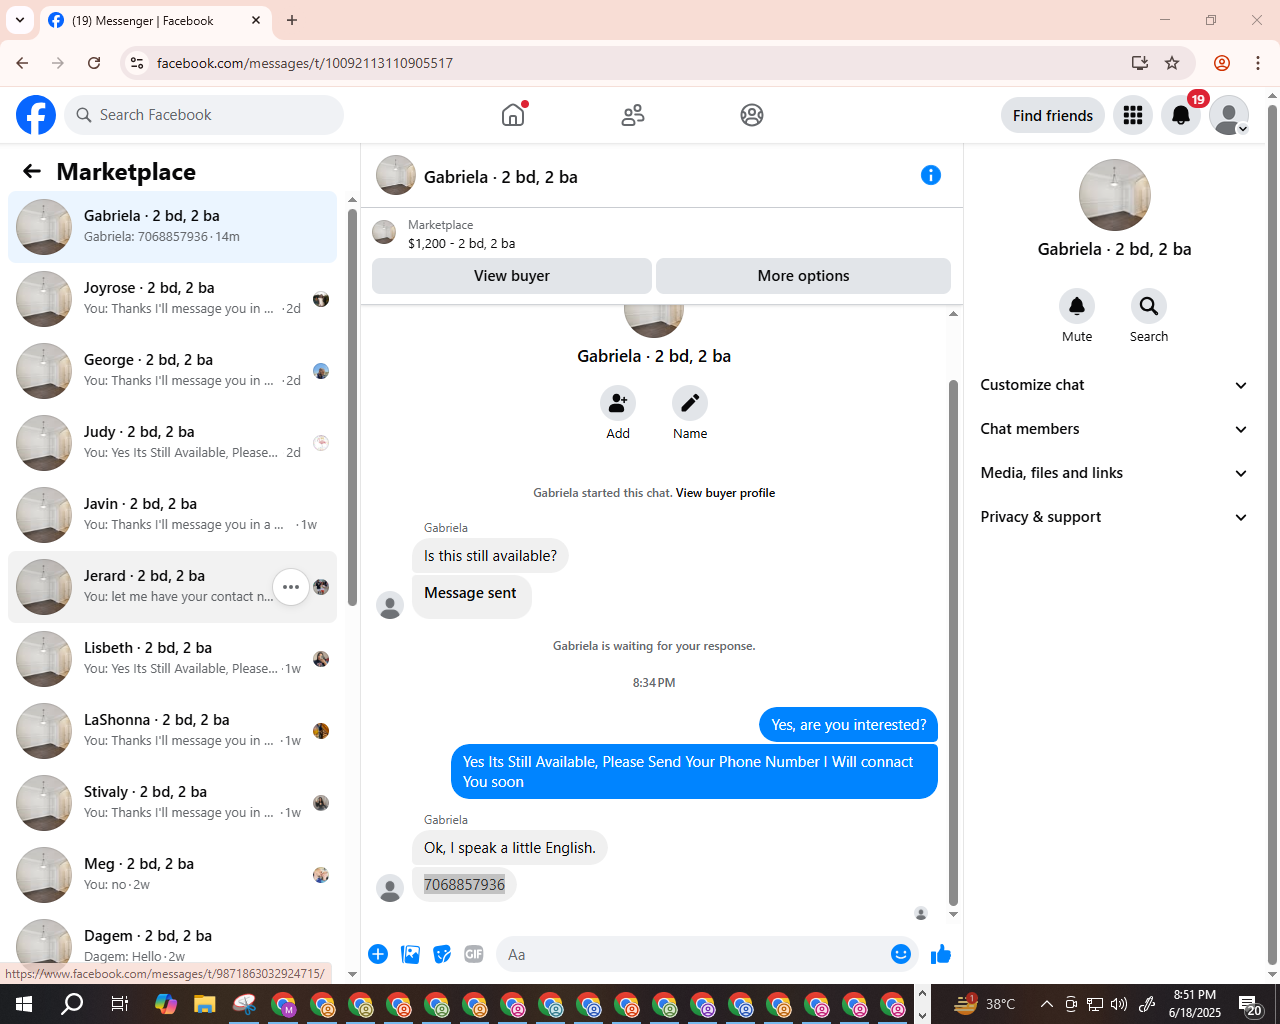The image size is (1280, 1024).
Task: Open the Lisbeth conversation
Action: coord(172,659)
